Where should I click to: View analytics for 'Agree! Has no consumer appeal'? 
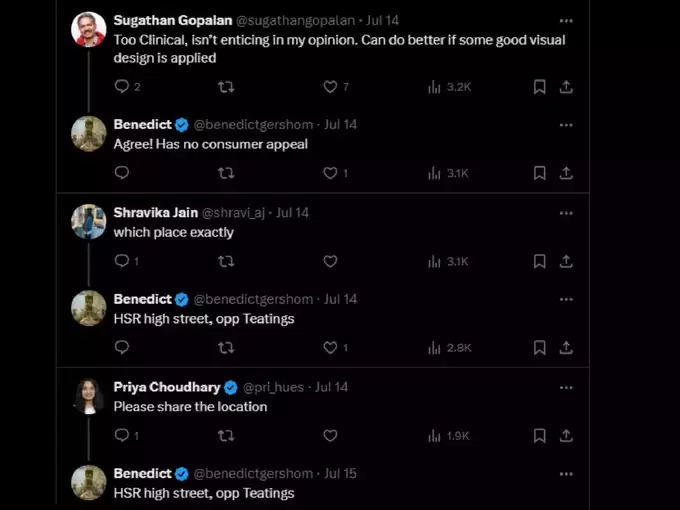pos(448,173)
